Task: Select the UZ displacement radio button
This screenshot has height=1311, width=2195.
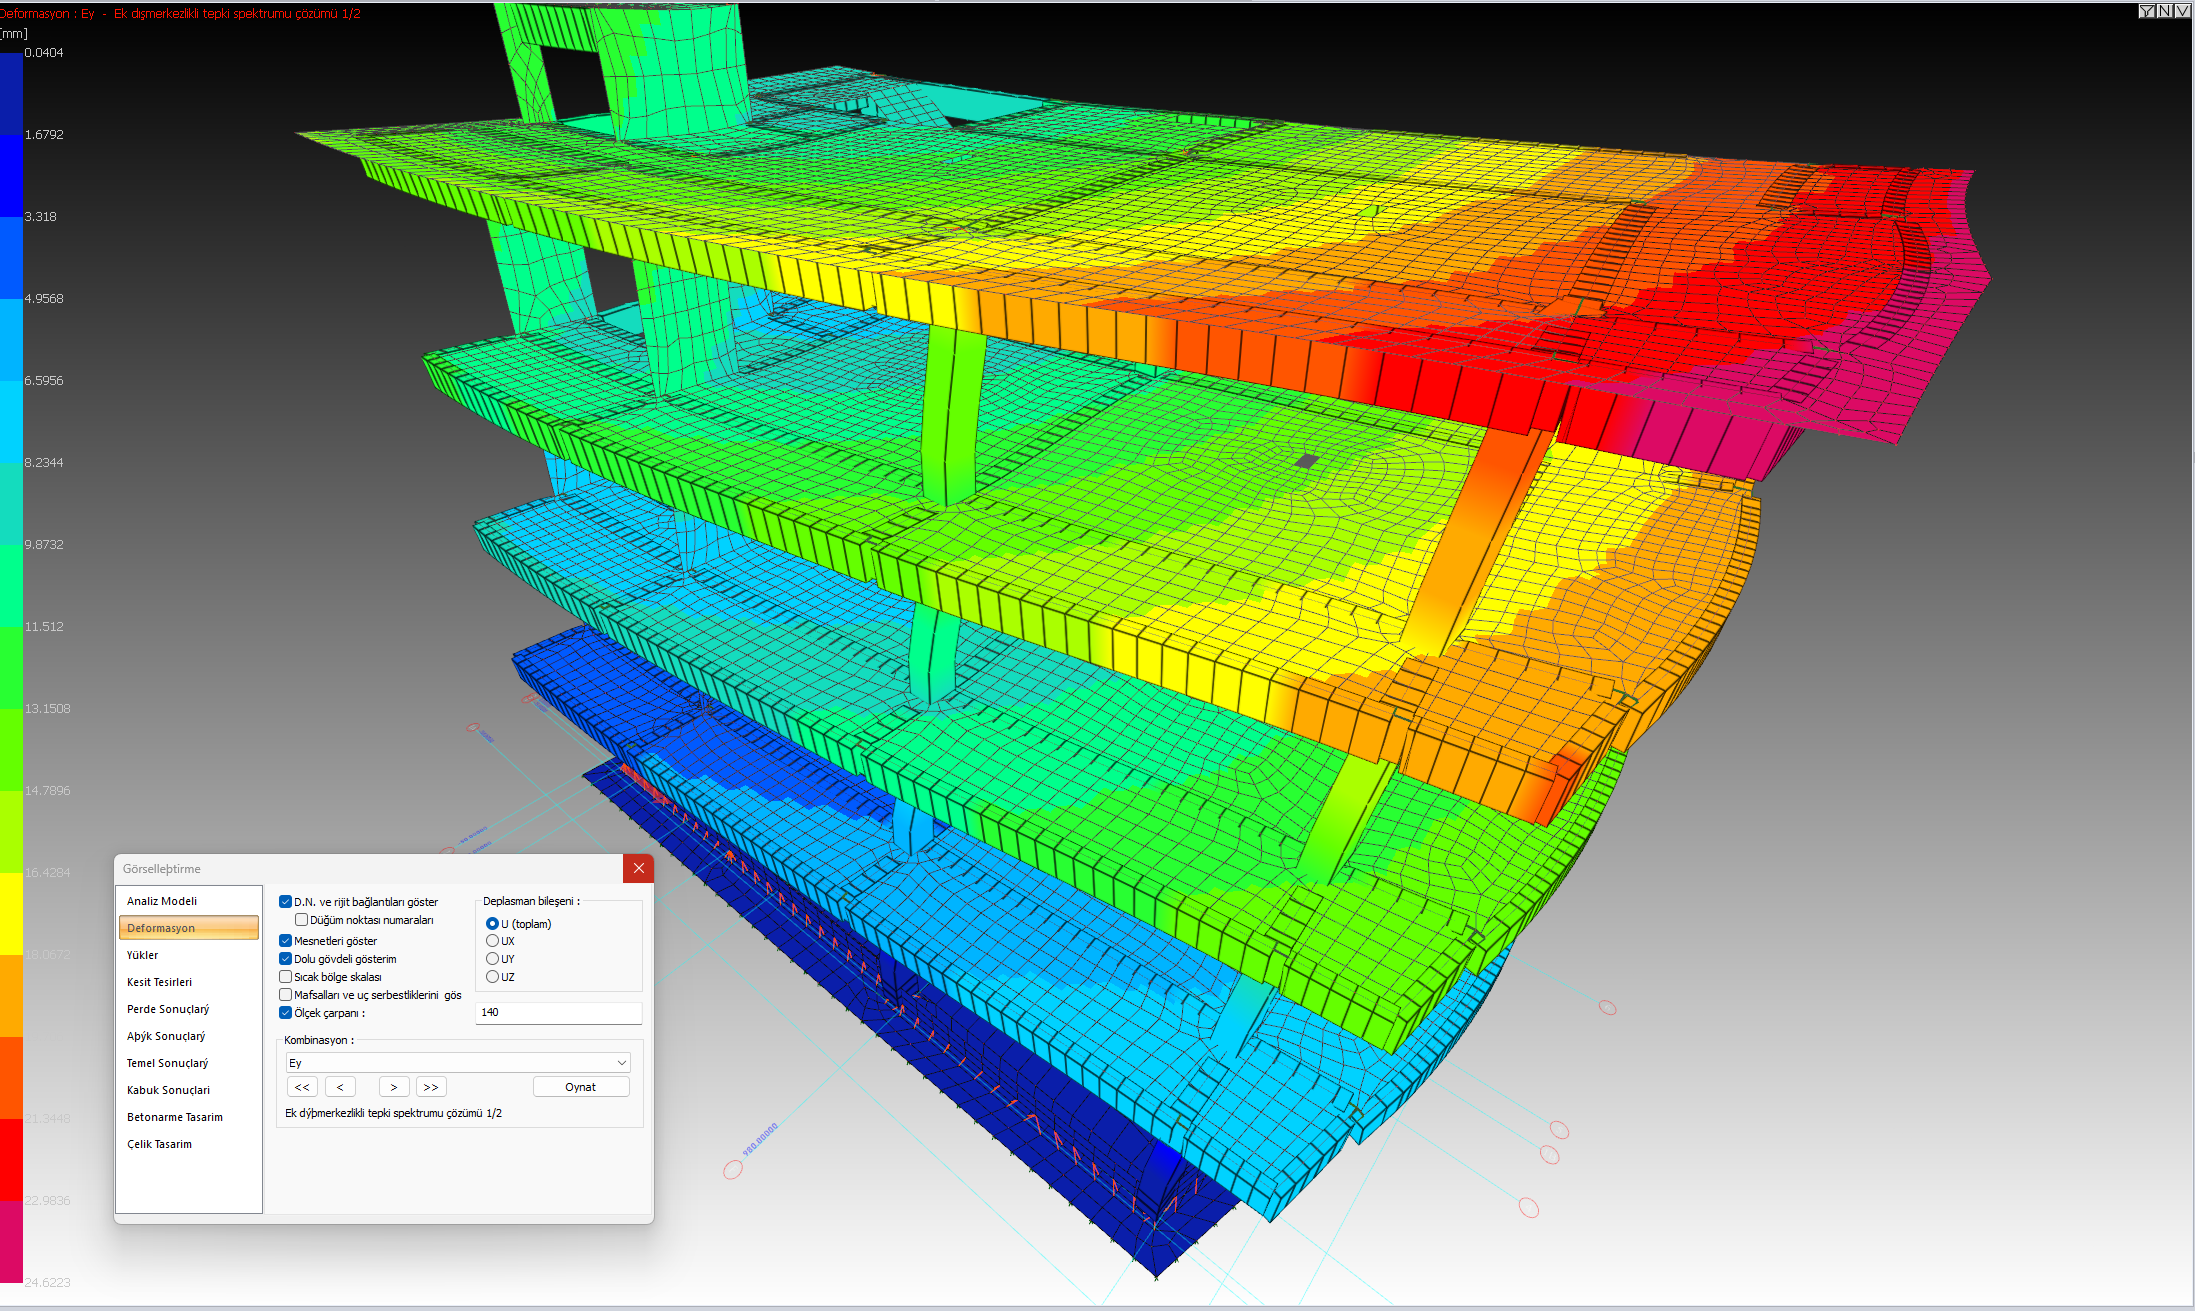Action: [x=492, y=977]
